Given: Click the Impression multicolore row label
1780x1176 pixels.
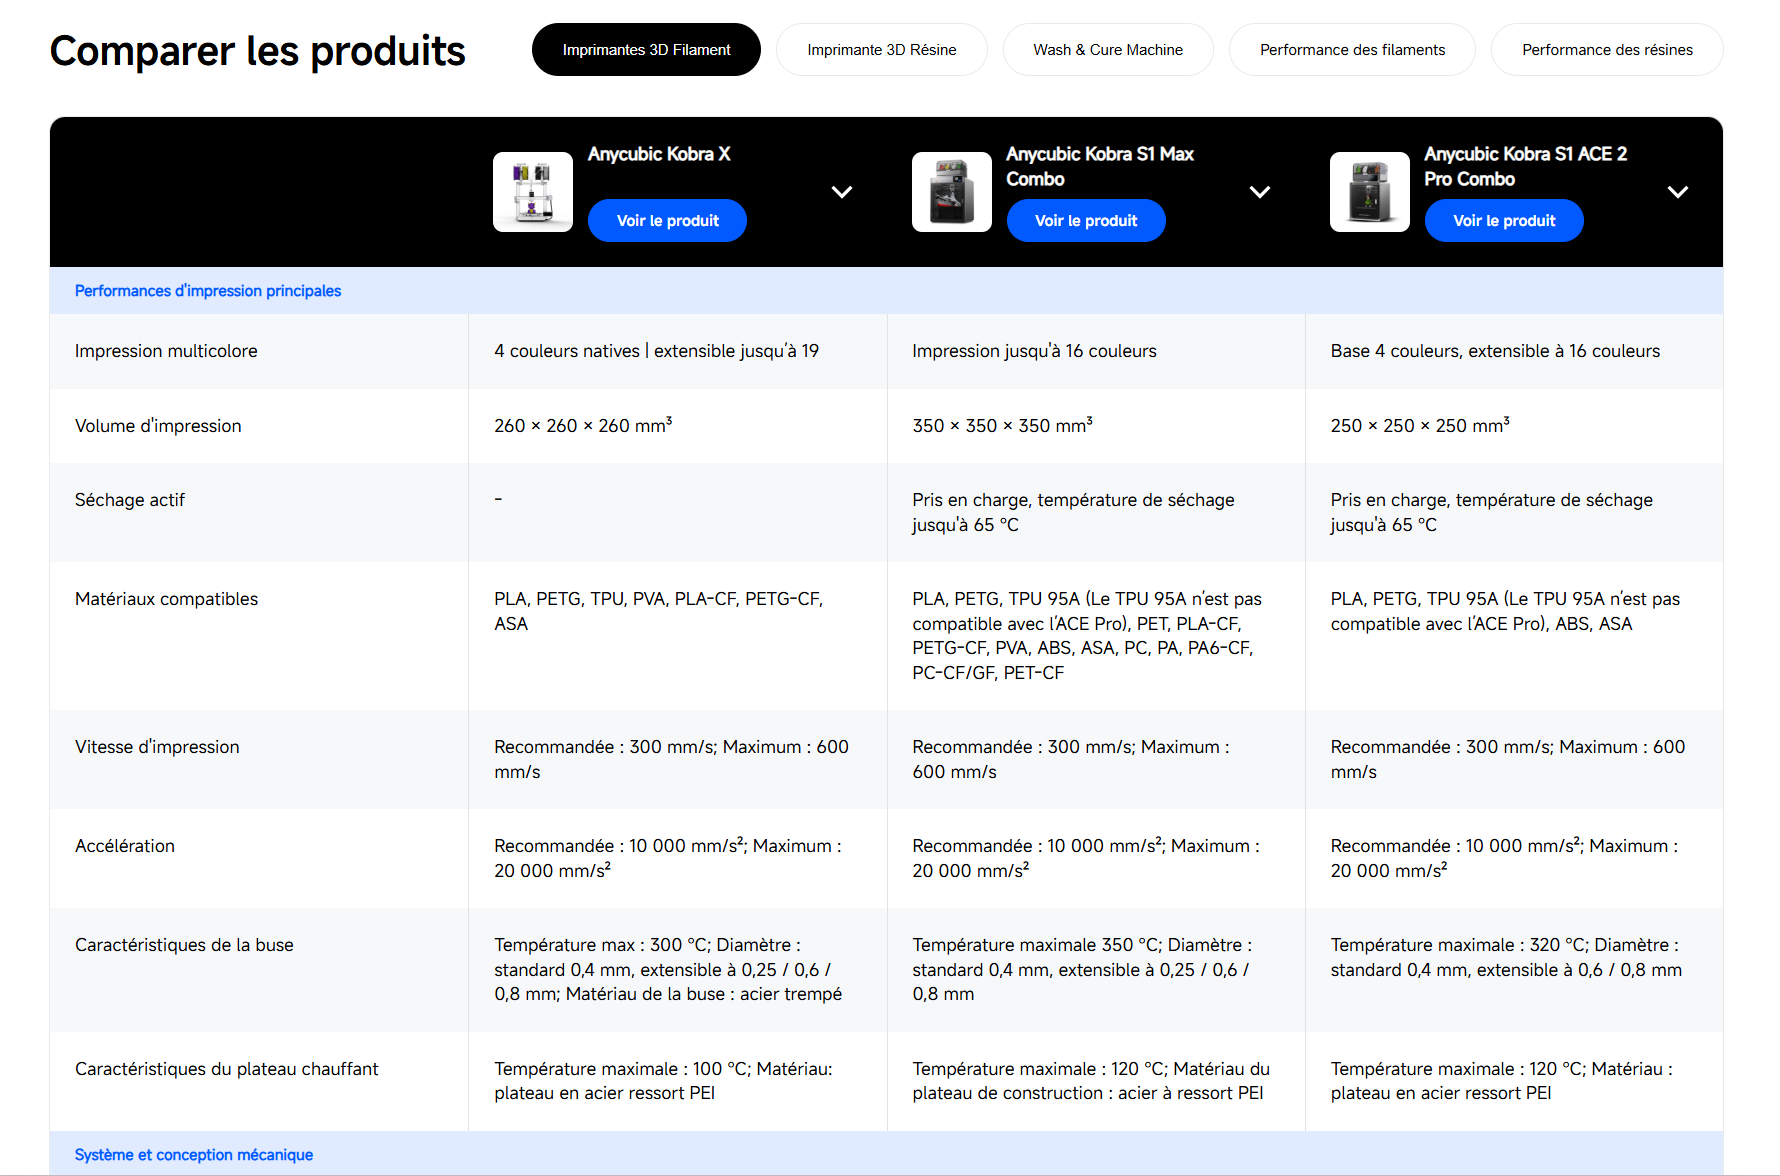Looking at the screenshot, I should pos(166,351).
